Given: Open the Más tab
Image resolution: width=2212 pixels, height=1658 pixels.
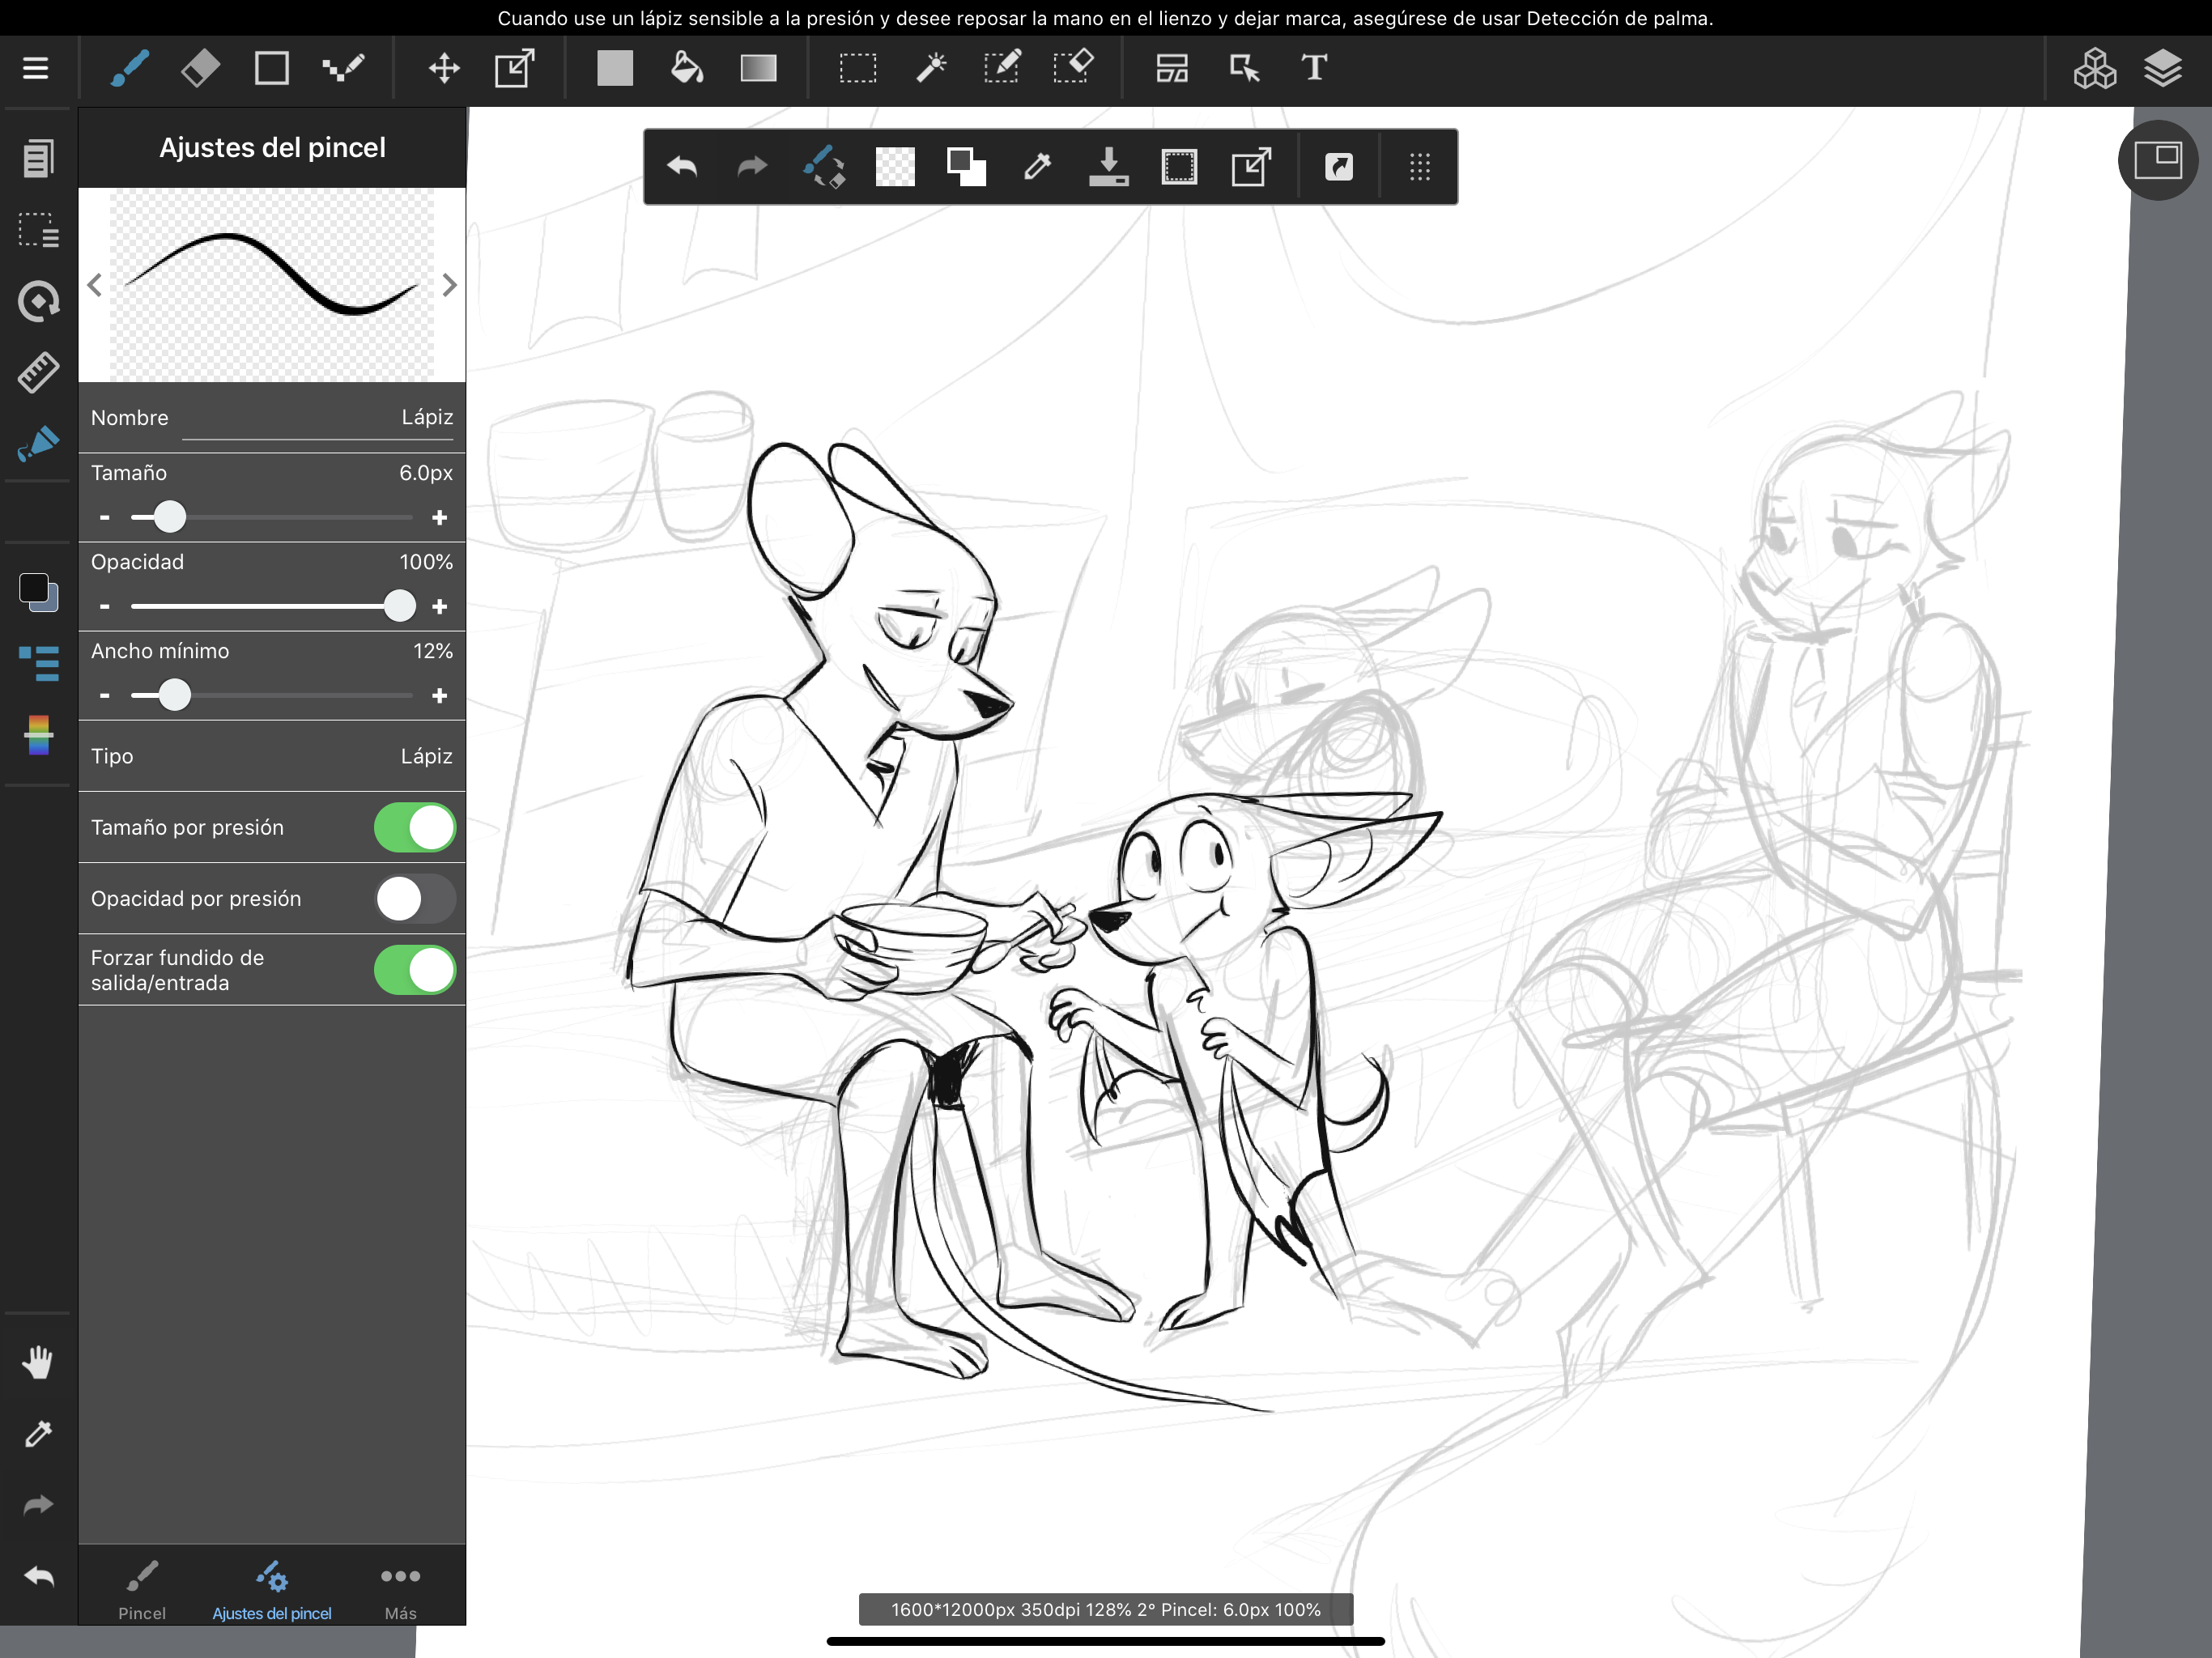Looking at the screenshot, I should [400, 1588].
